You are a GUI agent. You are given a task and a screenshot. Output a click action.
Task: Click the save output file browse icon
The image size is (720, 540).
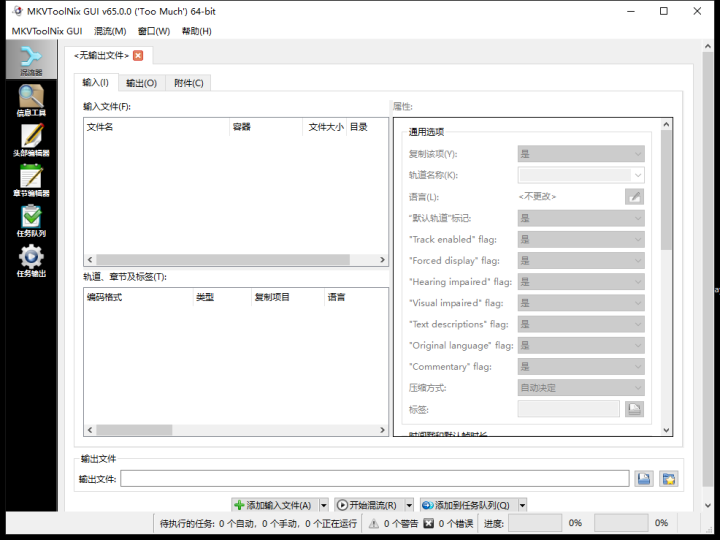[644, 479]
